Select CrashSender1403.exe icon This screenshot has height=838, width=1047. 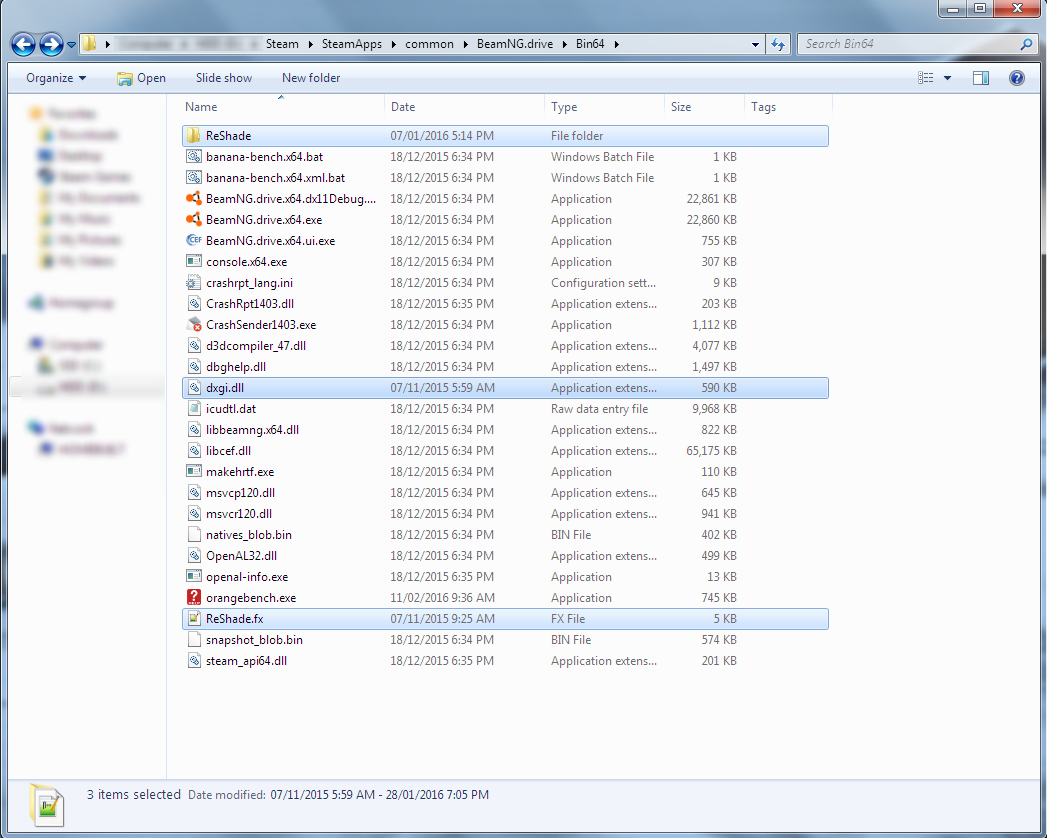[194, 325]
